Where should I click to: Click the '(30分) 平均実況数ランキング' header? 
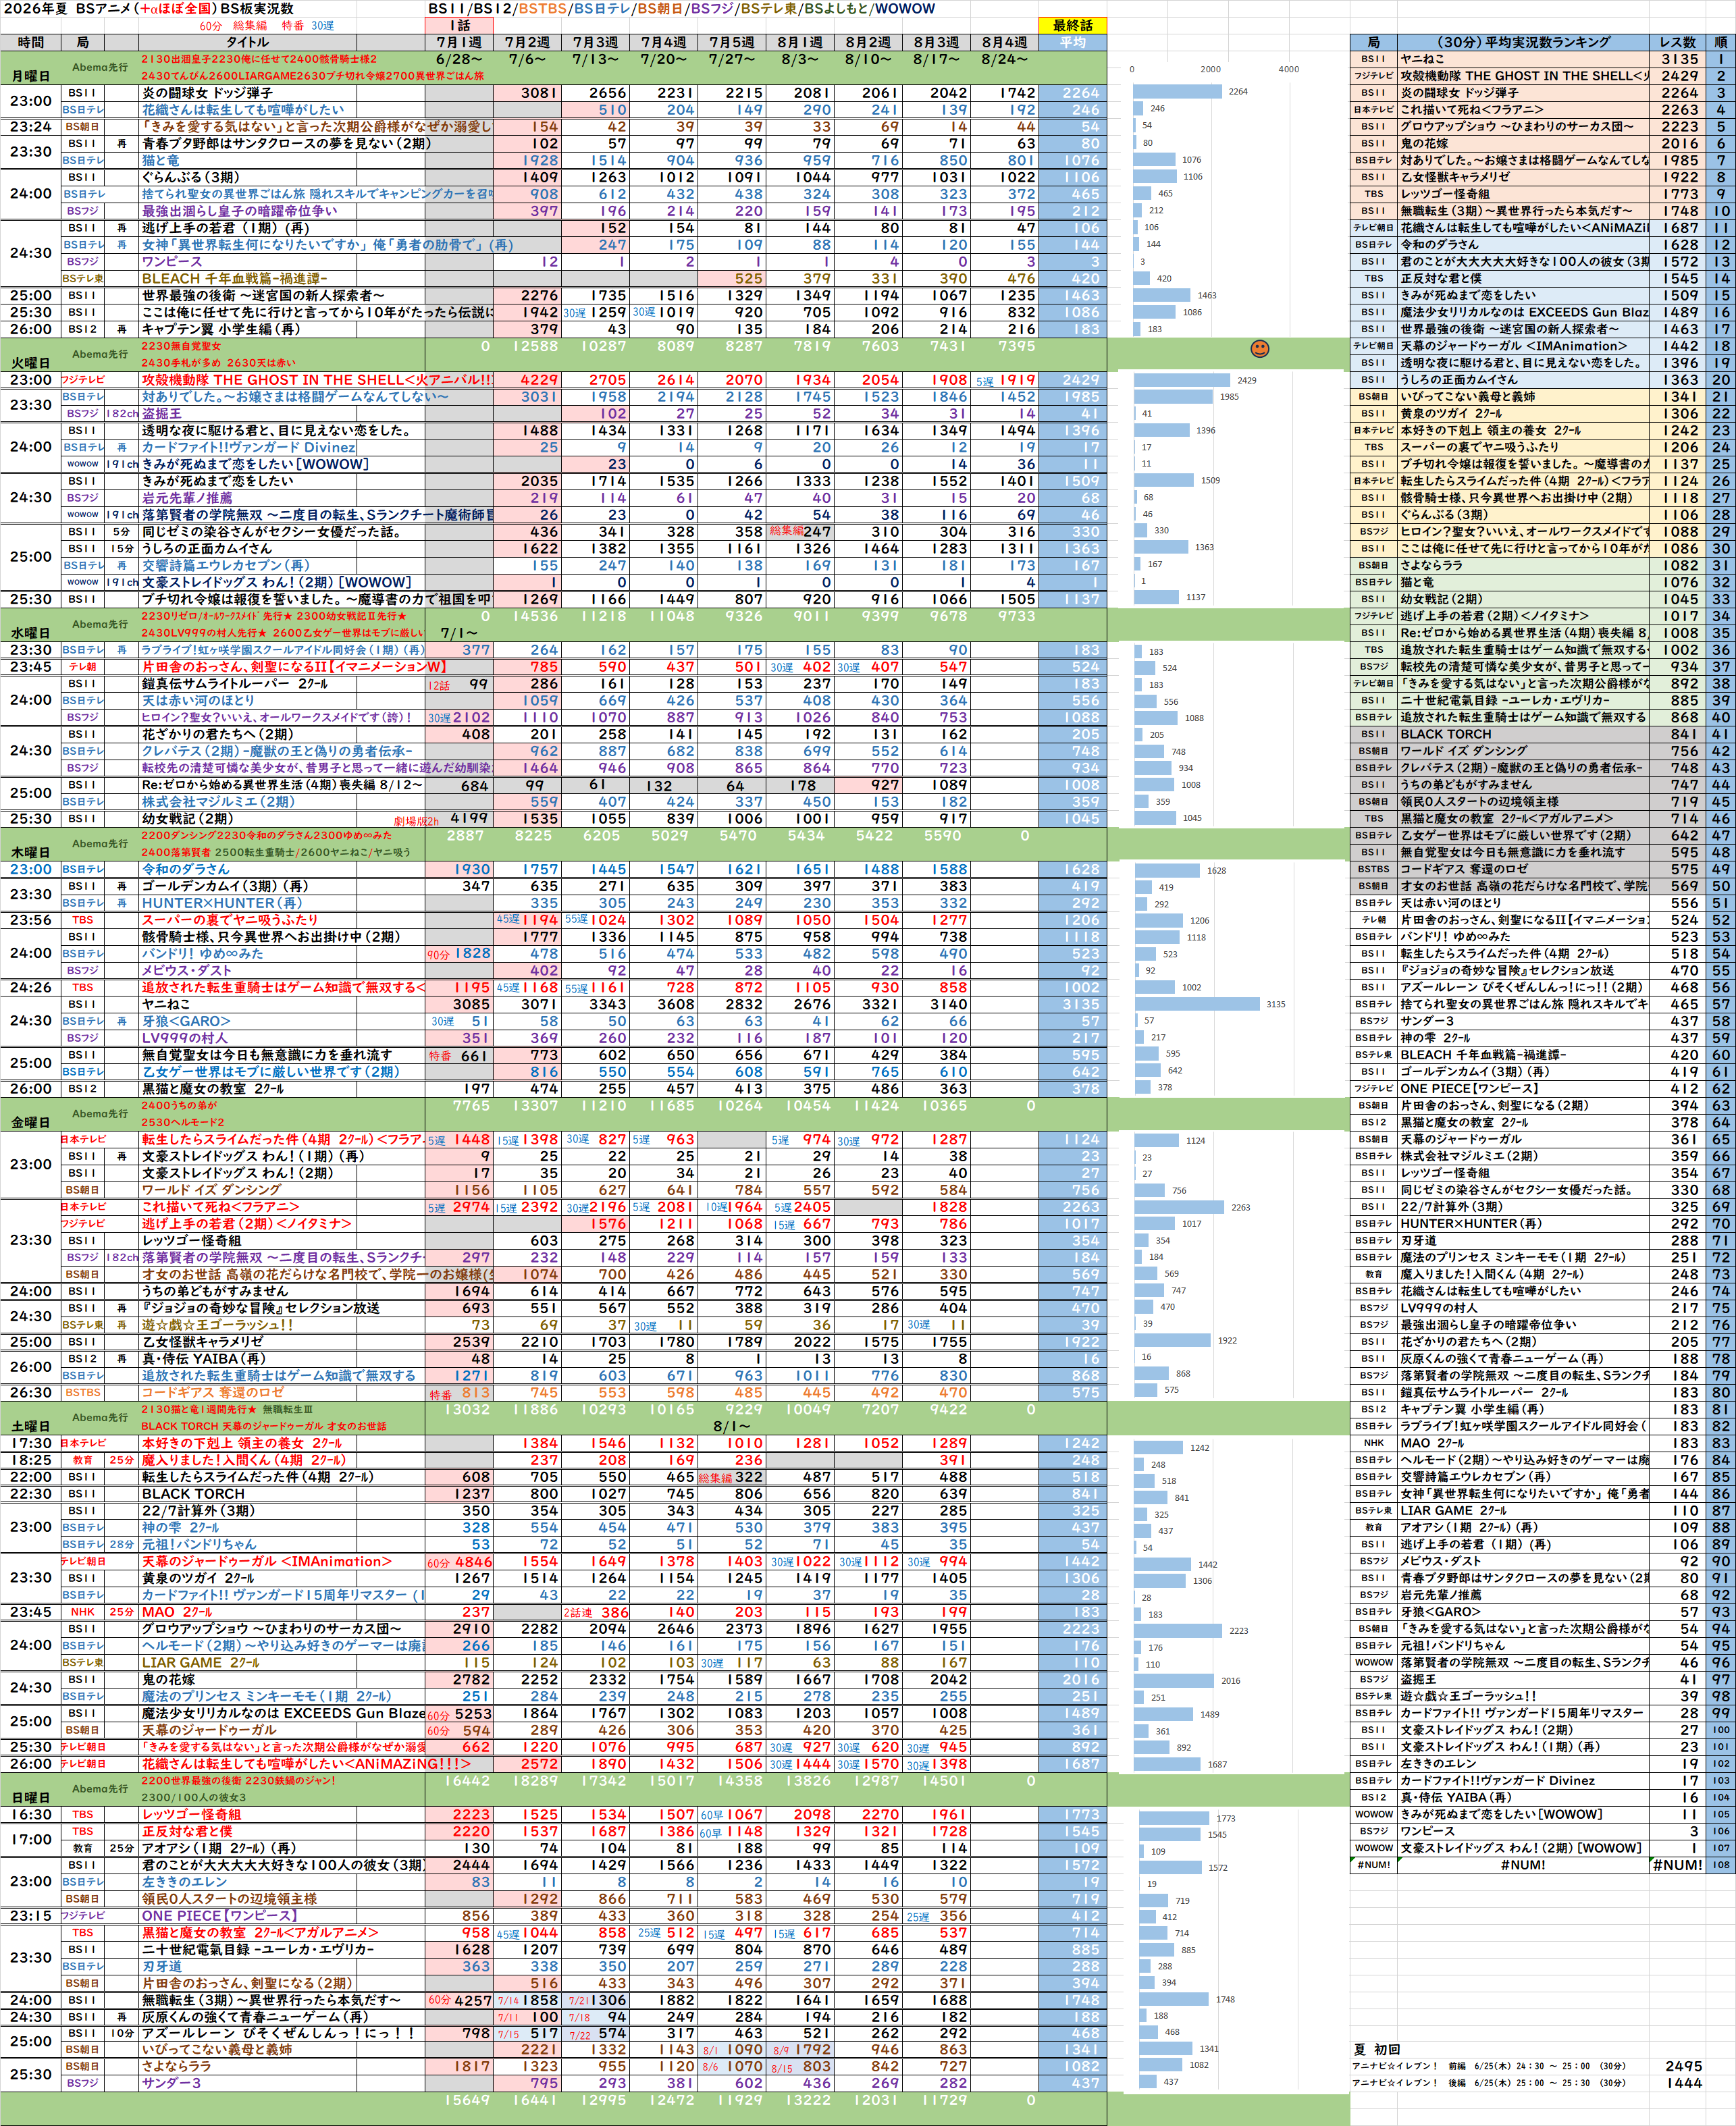[1523, 42]
